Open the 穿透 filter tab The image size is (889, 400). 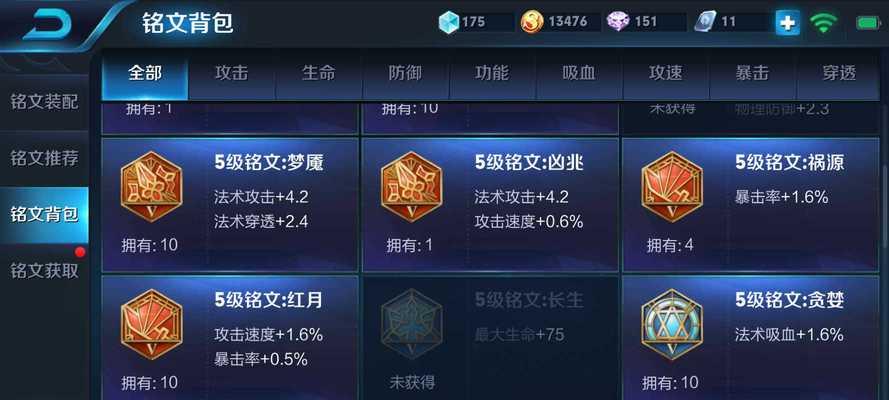pos(839,74)
